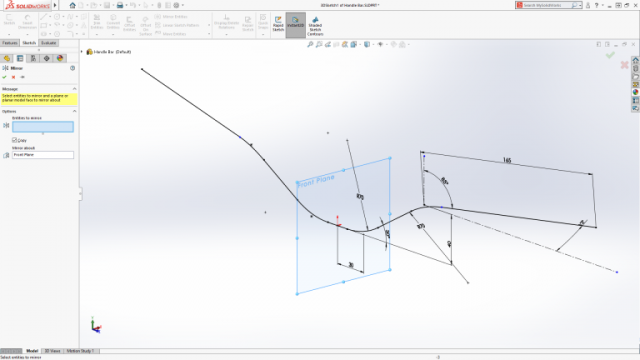Confirm sketch with green corner checkmark
640x360 pixels.
610,55
